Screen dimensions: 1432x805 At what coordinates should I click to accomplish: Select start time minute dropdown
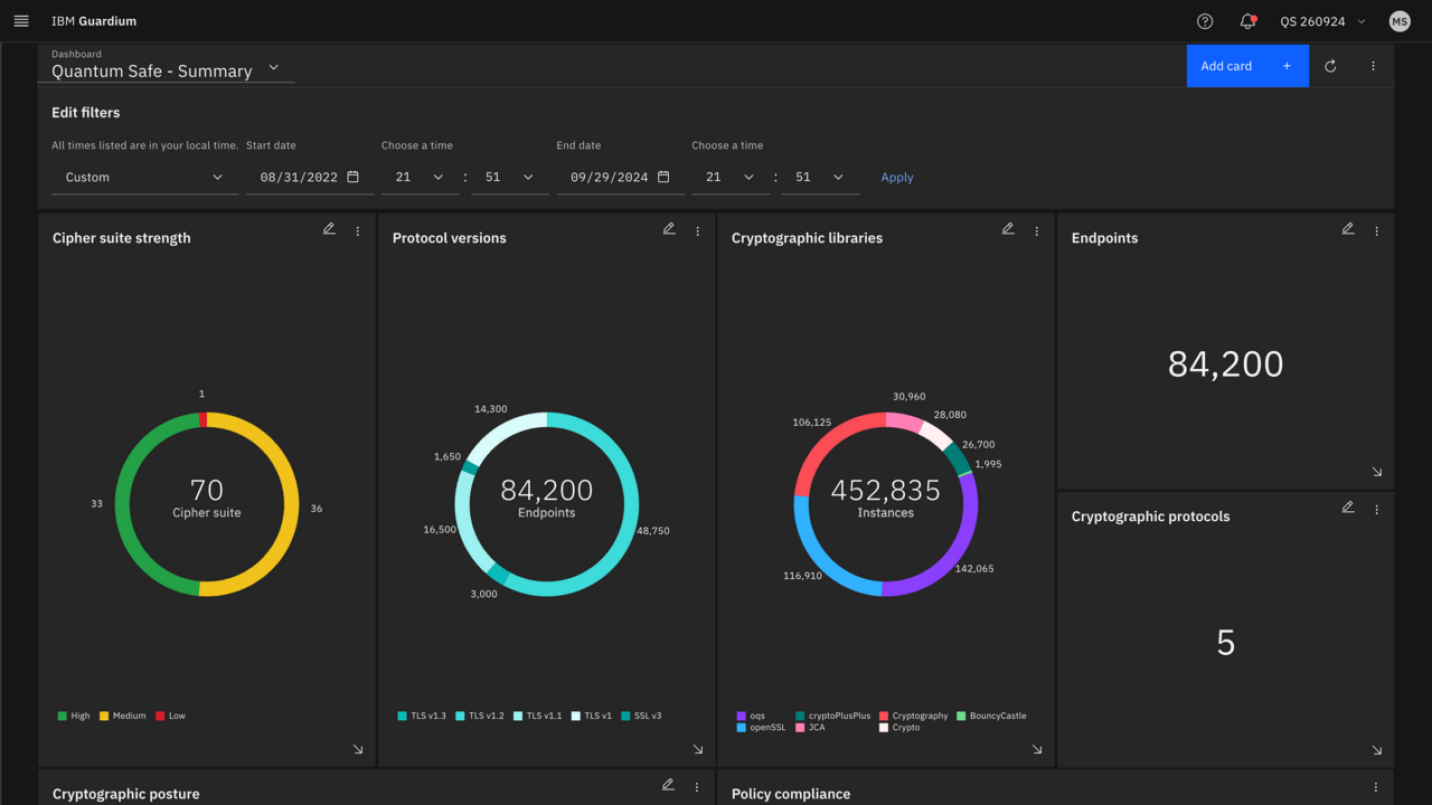pos(510,177)
